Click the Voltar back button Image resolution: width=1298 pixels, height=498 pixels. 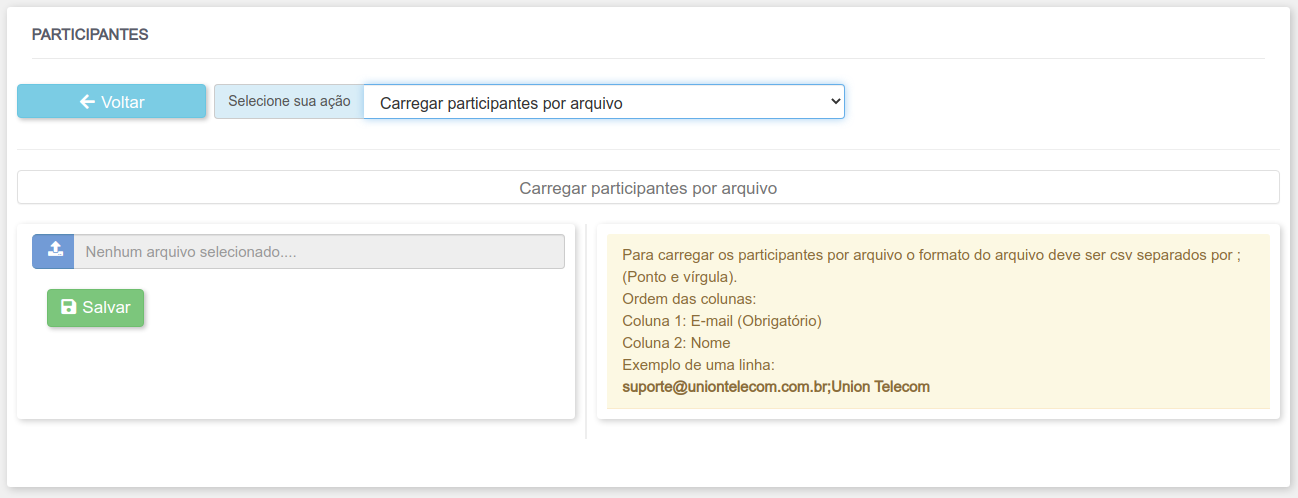(x=111, y=101)
